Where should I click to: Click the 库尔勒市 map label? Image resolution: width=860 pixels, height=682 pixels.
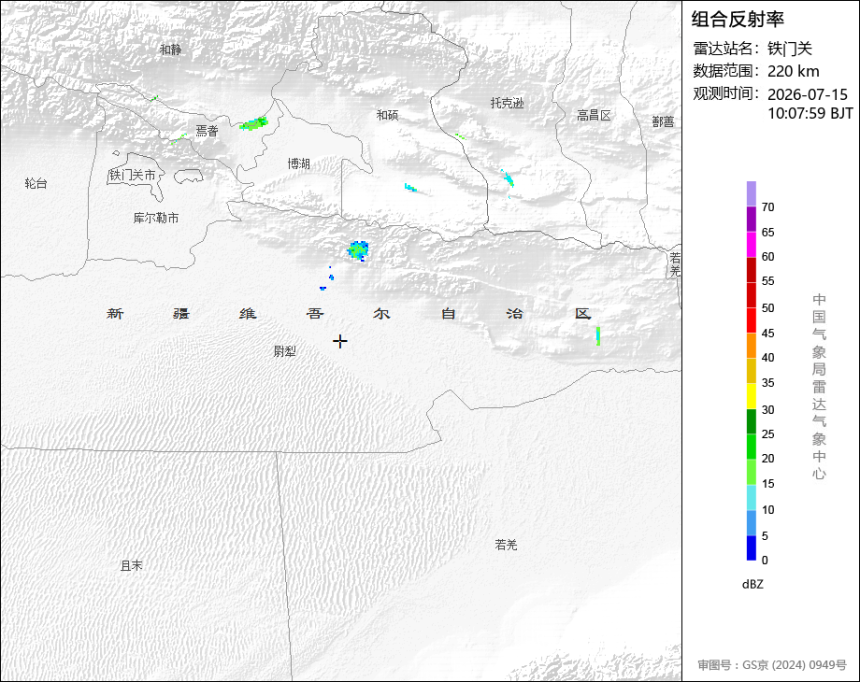click(156, 218)
